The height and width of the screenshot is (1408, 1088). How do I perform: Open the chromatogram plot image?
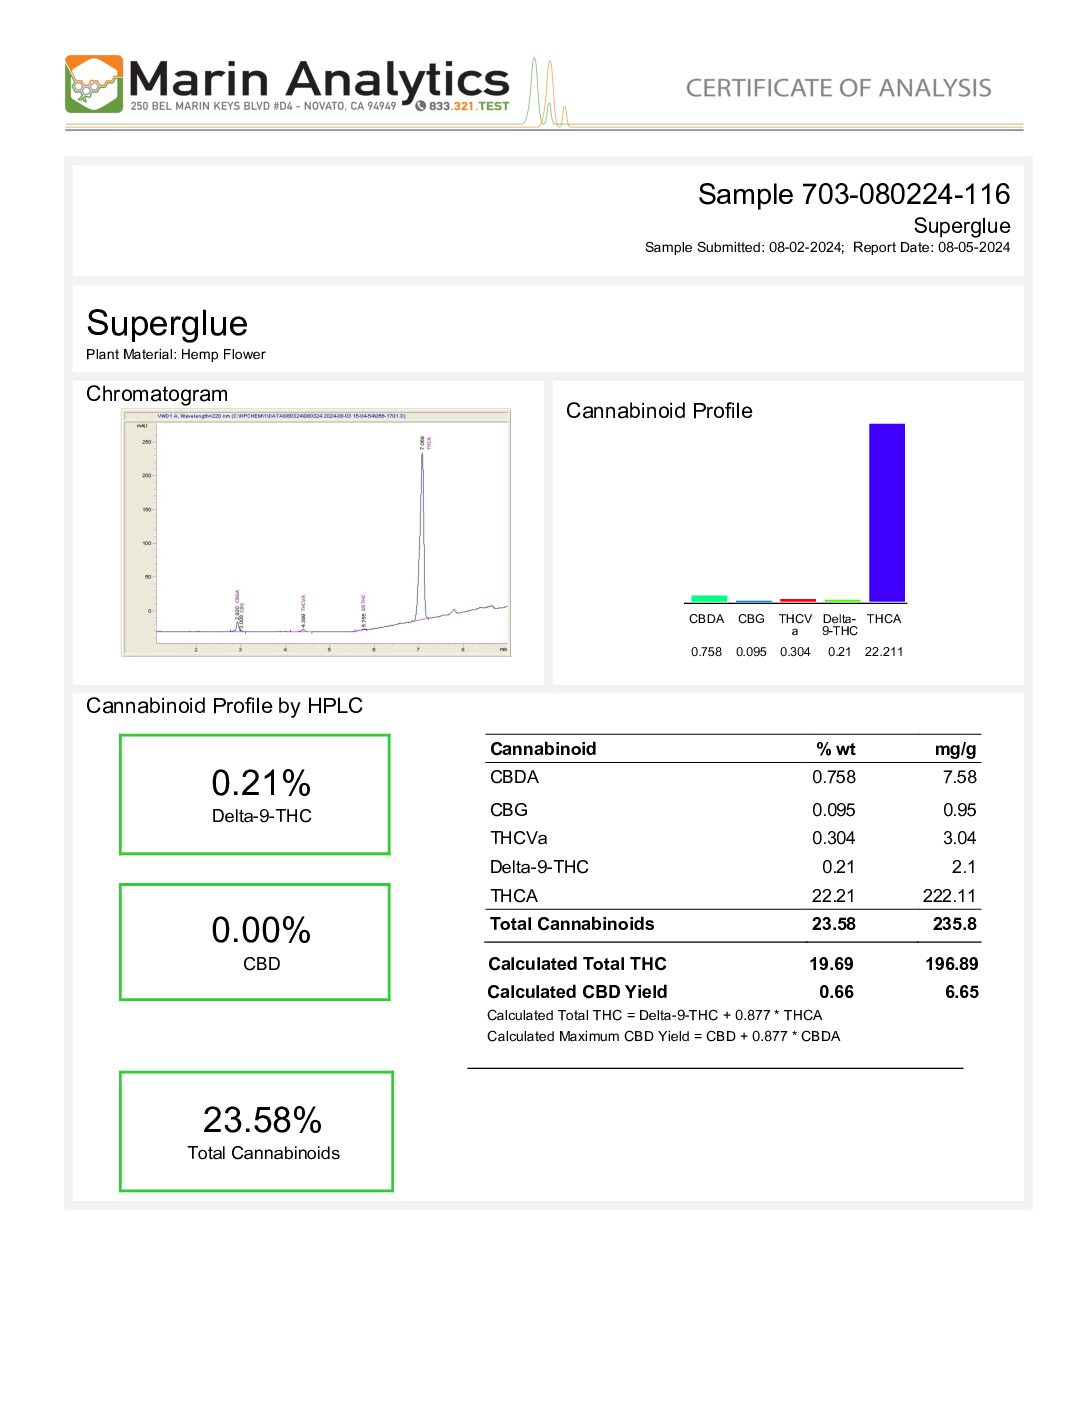tap(316, 532)
